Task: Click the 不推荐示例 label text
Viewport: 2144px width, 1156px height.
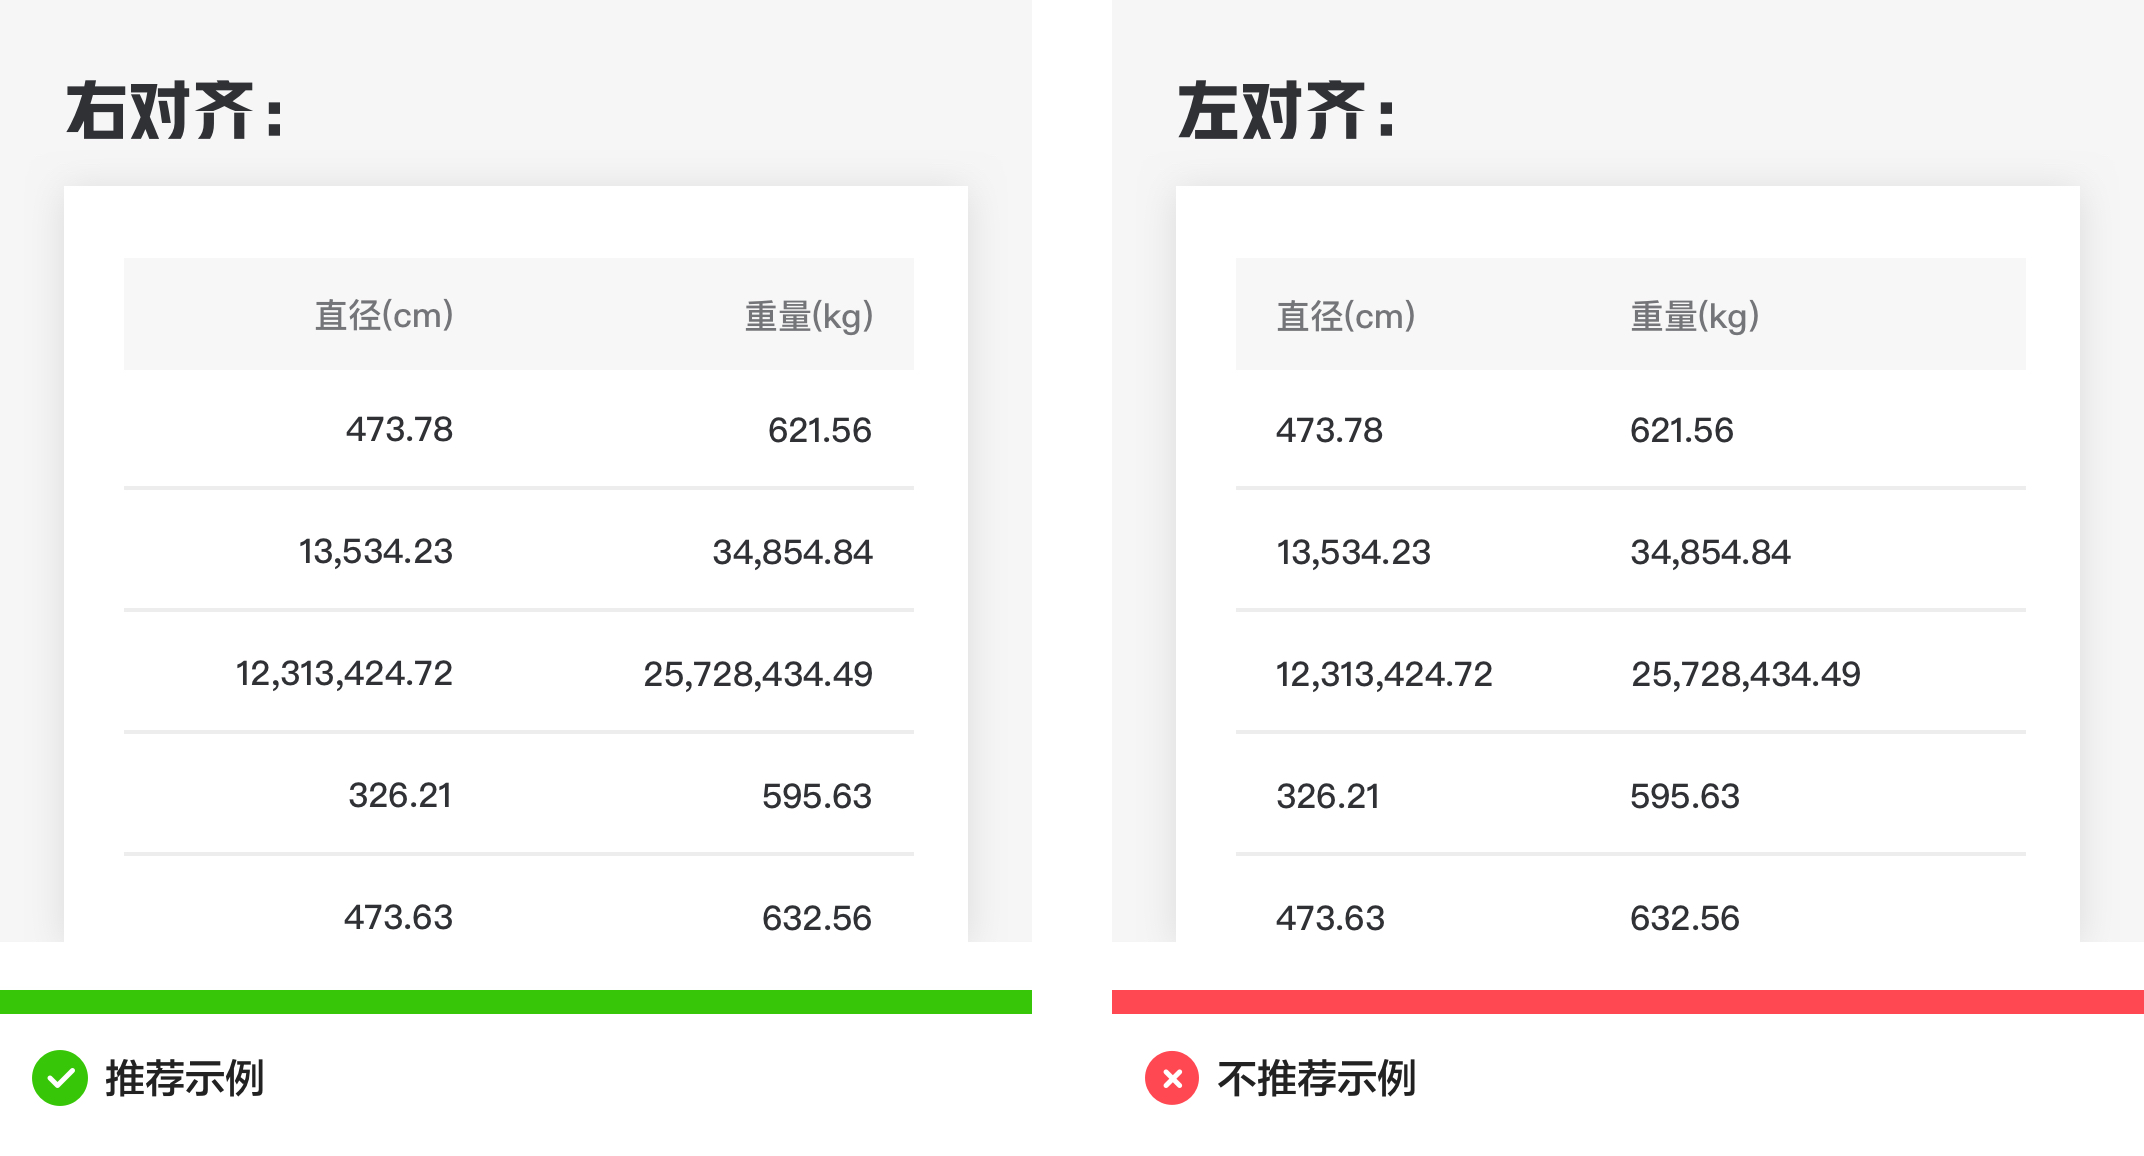Action: 1316,1078
